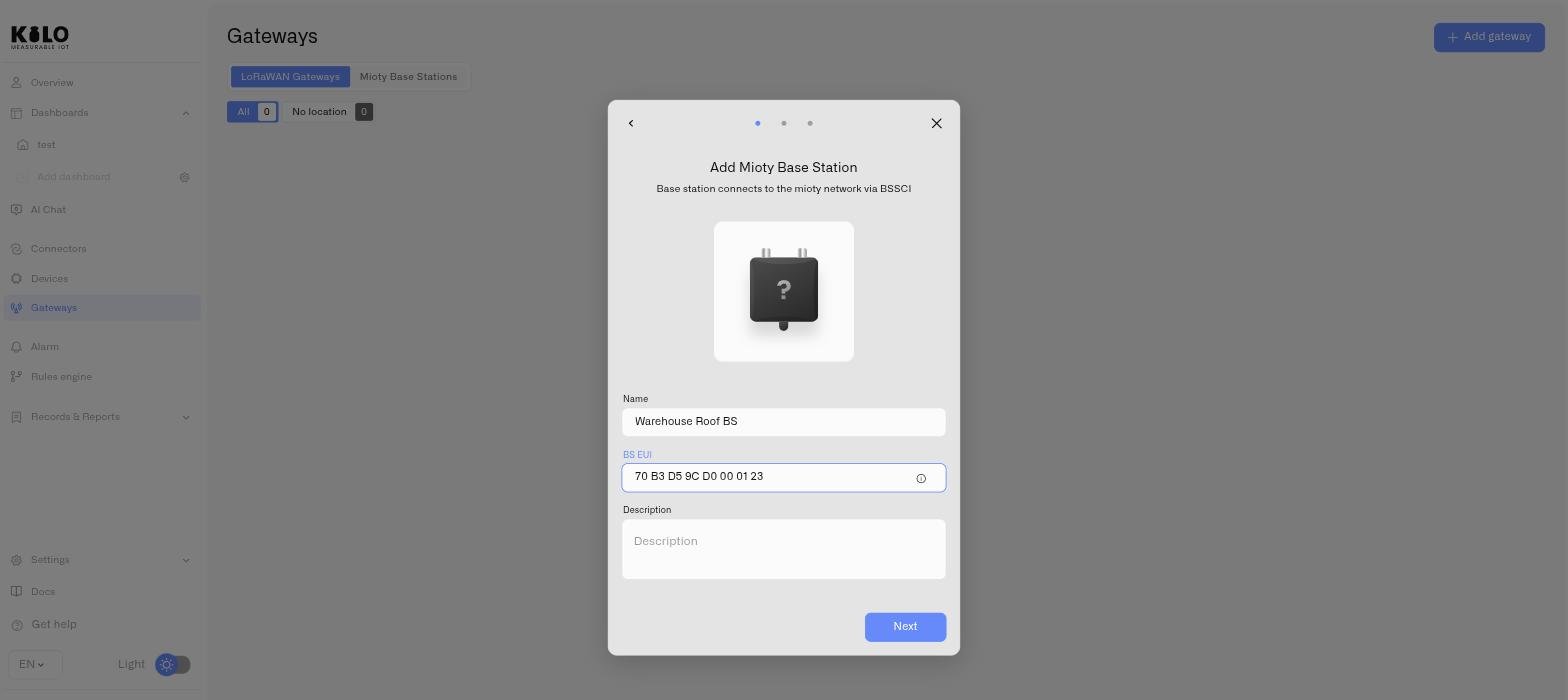Click the Gateways page heading
This screenshot has height=700, width=1568.
(x=272, y=36)
